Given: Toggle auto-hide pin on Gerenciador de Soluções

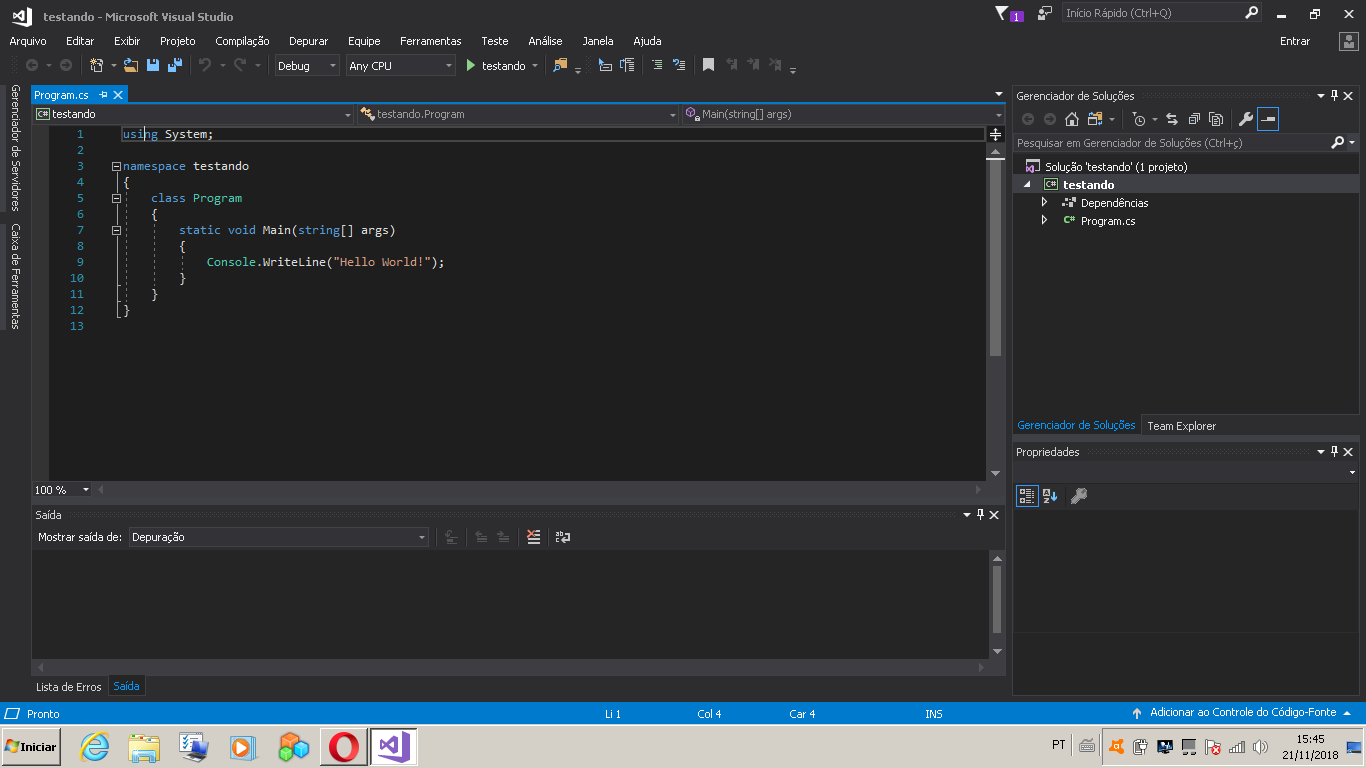Looking at the screenshot, I should [1334, 96].
